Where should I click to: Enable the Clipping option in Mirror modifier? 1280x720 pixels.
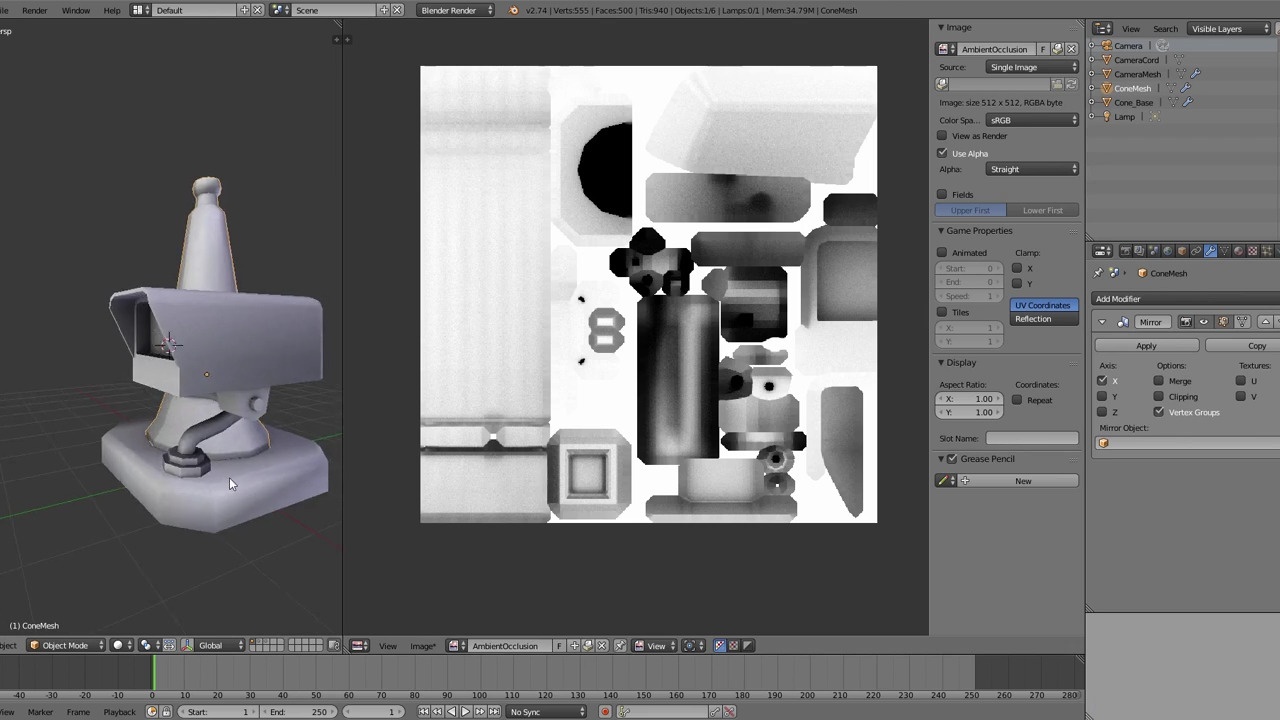tap(1158, 396)
